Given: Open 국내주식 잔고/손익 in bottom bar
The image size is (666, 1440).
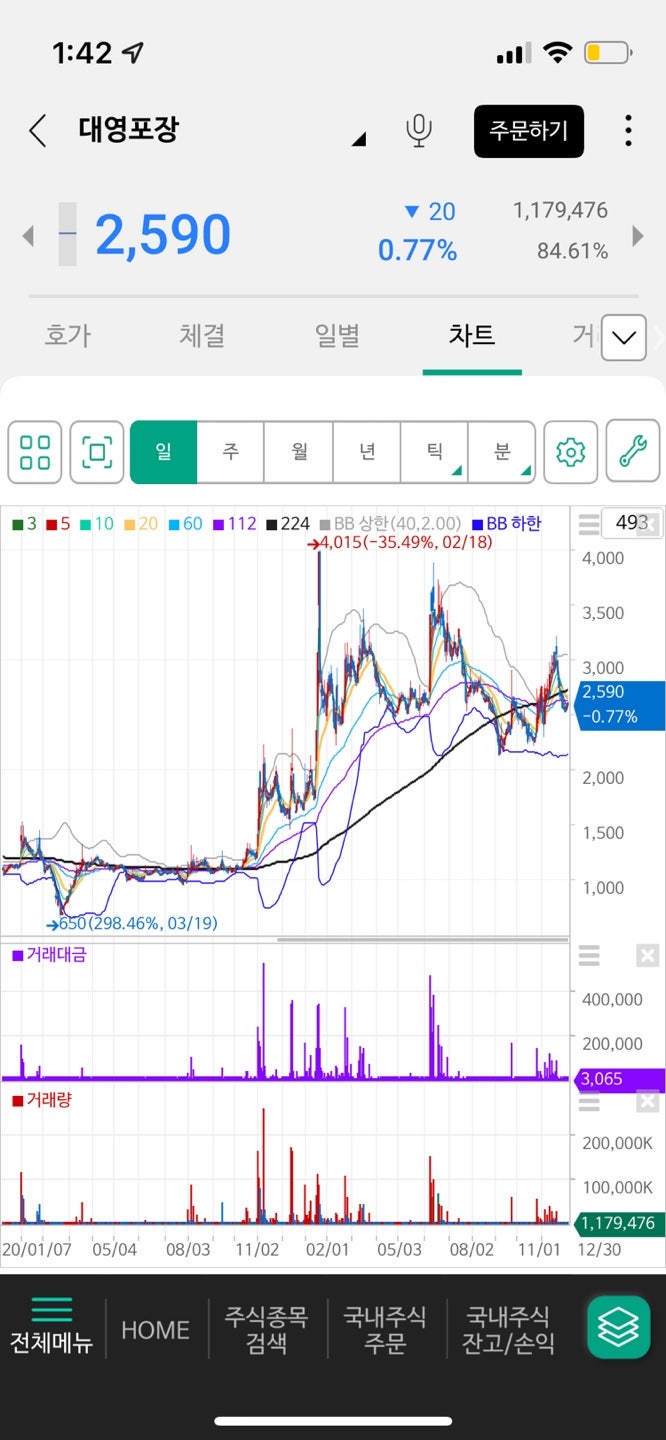Looking at the screenshot, I should [508, 1329].
